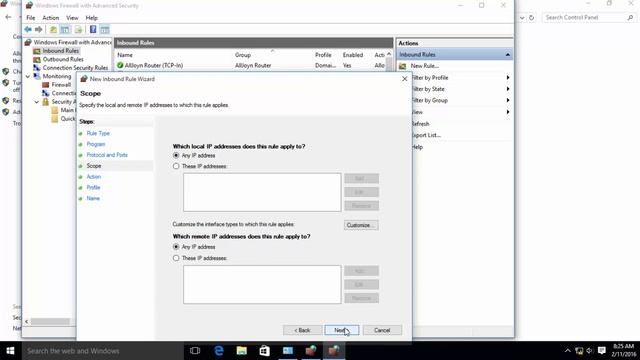640x360 pixels.
Task: Open Control Panel address bar dropdown
Action: [522, 18]
